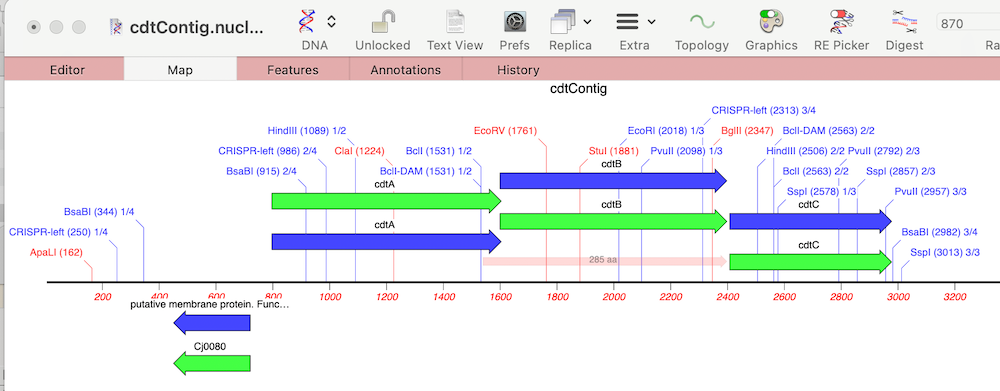1000x391 pixels.
Task: Select the blue putative membrane protein arrow
Action: (x=212, y=323)
